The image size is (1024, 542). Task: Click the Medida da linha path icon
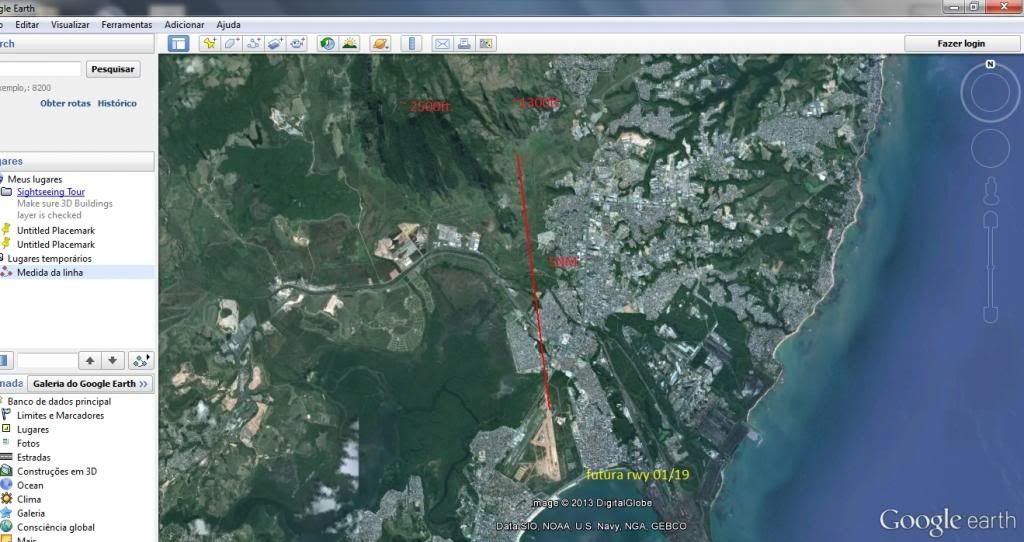pos(7,272)
